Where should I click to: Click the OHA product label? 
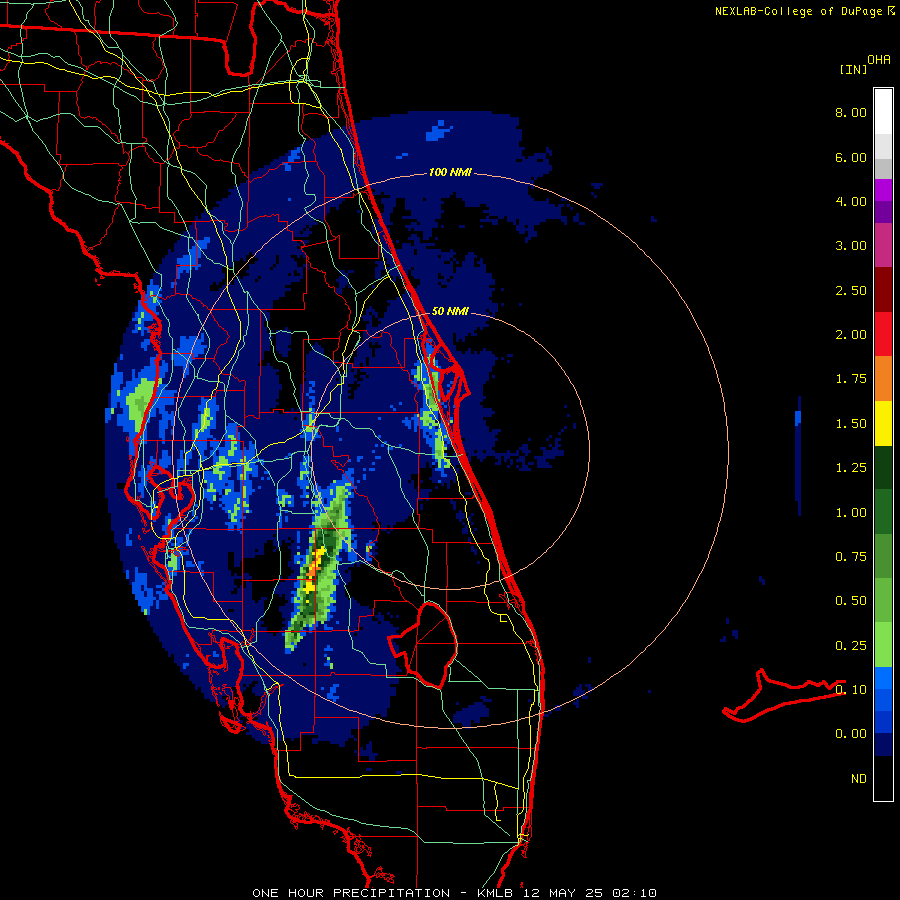(x=879, y=60)
